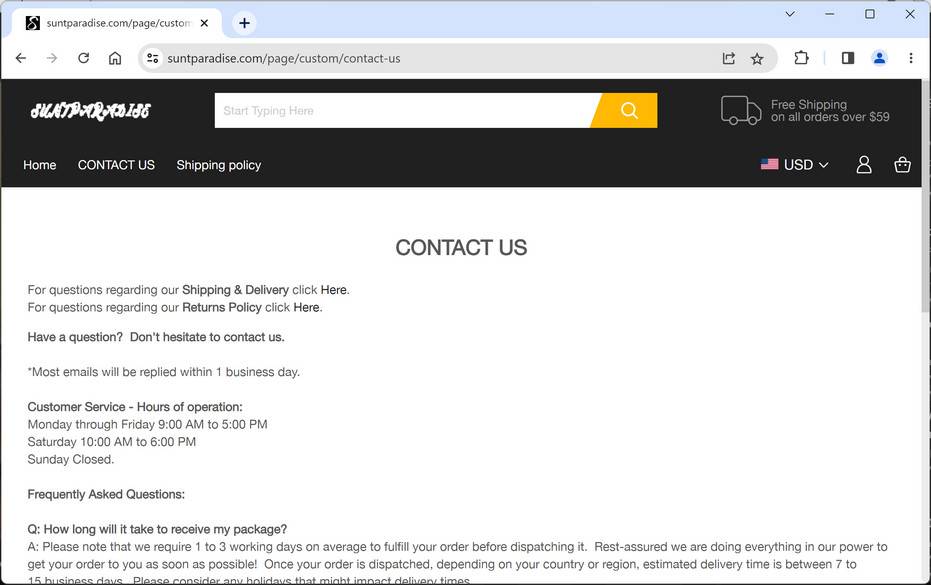Screen dimensions: 931x585
Task: Click 'Q: How long will it take' question
Action: point(157,529)
